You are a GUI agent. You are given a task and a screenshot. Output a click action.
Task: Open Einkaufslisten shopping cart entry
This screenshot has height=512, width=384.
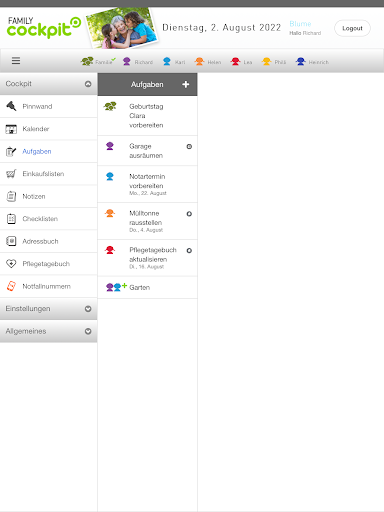(49, 174)
